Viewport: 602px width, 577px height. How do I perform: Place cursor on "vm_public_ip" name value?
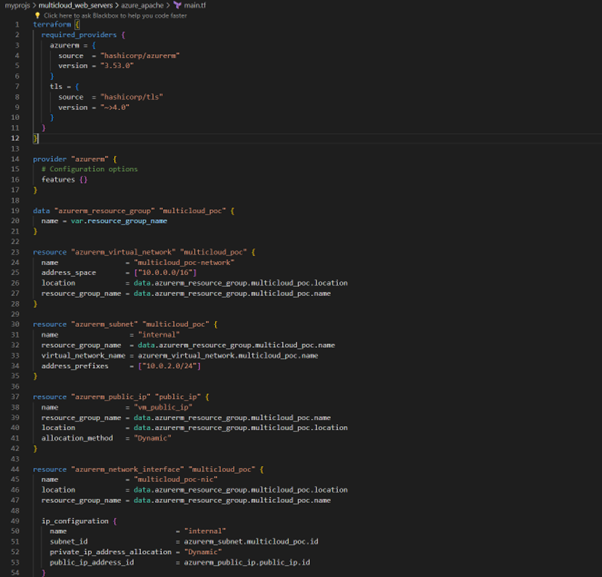coord(159,407)
